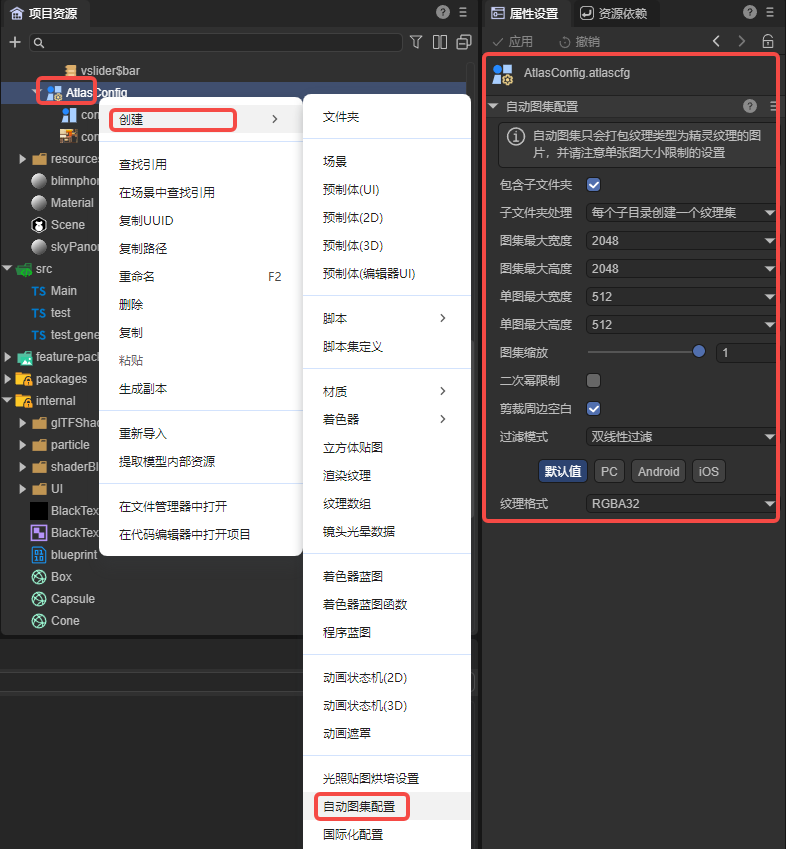Choose 自动图集配置 from create submenu
This screenshot has width=786, height=849.
(358, 806)
